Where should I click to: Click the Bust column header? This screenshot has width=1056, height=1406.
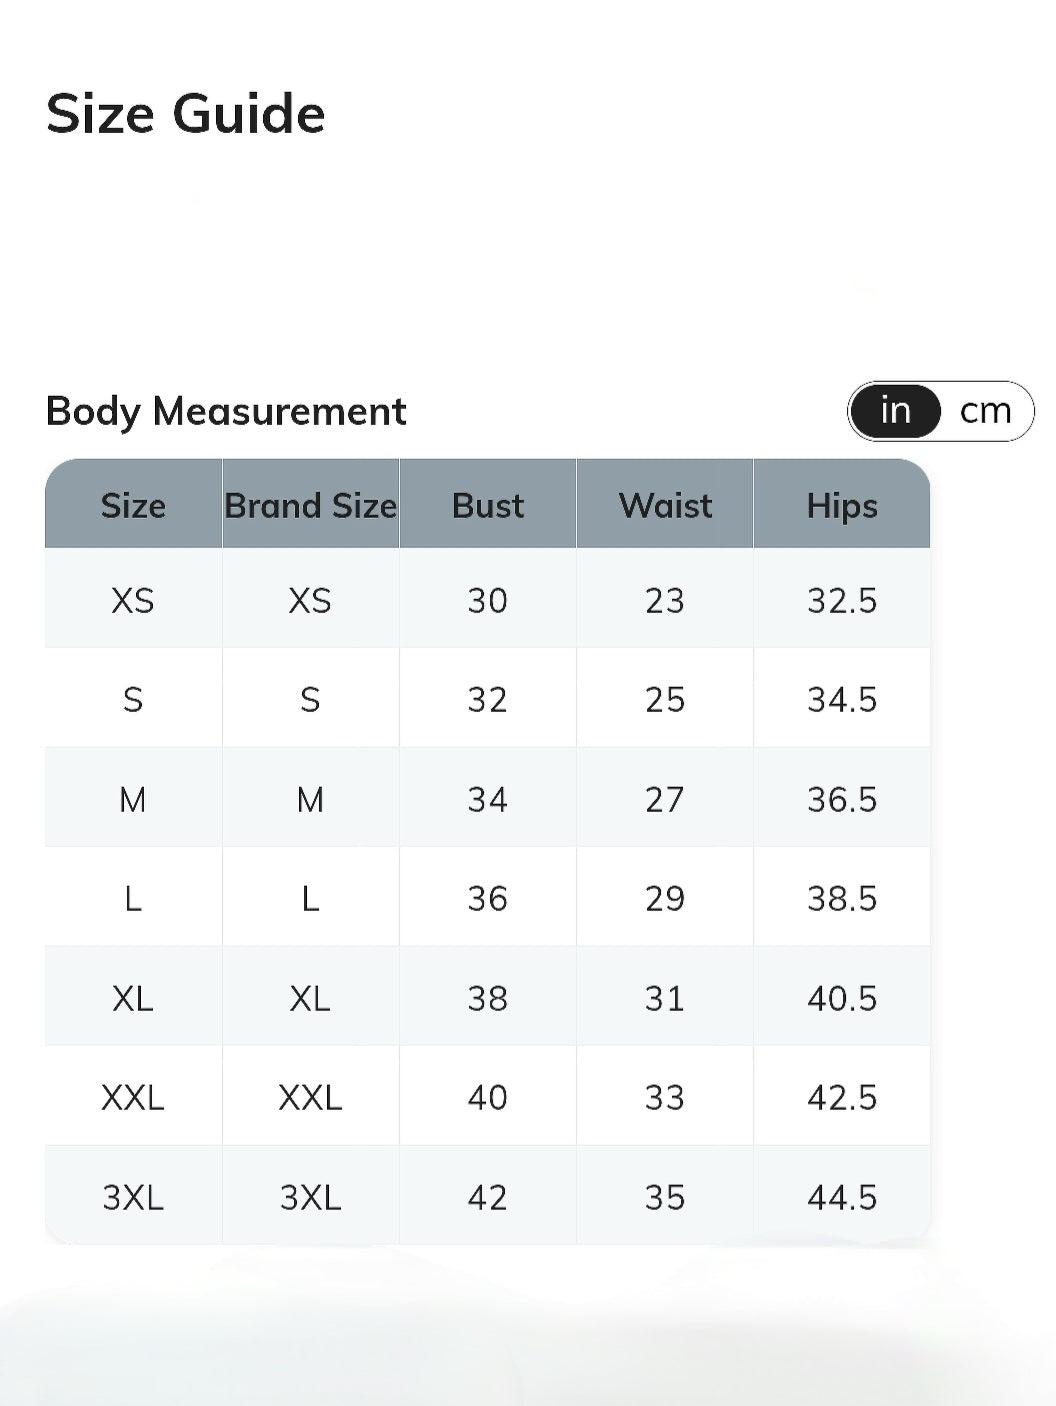coord(487,505)
